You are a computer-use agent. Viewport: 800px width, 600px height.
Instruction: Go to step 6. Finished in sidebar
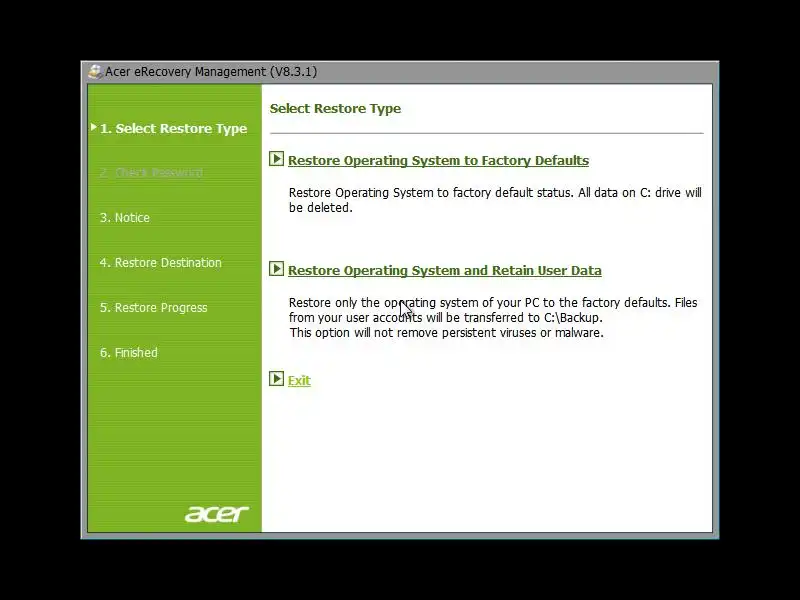pyautogui.click(x=129, y=353)
